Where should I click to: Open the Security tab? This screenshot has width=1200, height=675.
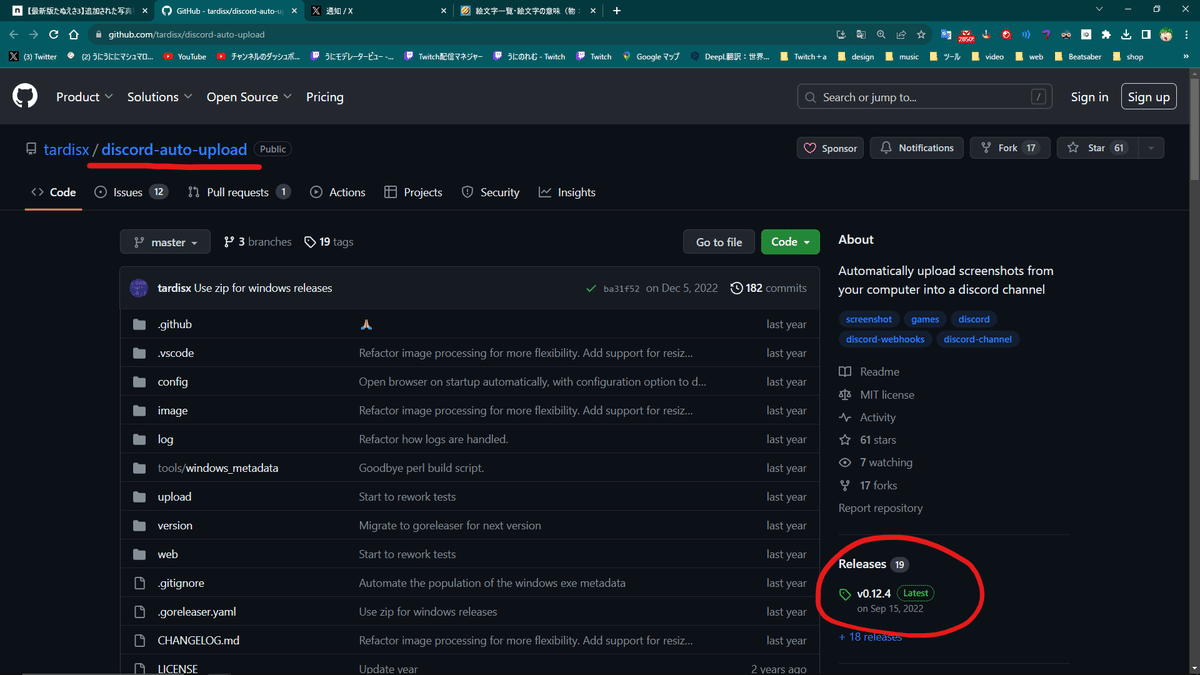pyautogui.click(x=490, y=192)
